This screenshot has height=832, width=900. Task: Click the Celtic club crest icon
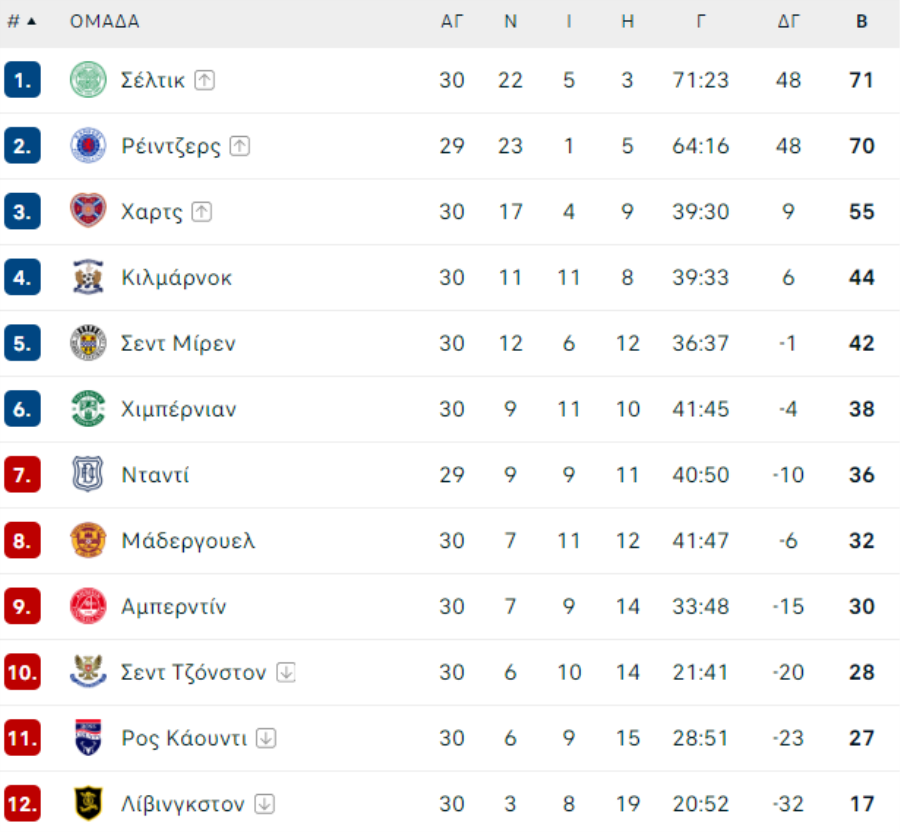click(88, 80)
